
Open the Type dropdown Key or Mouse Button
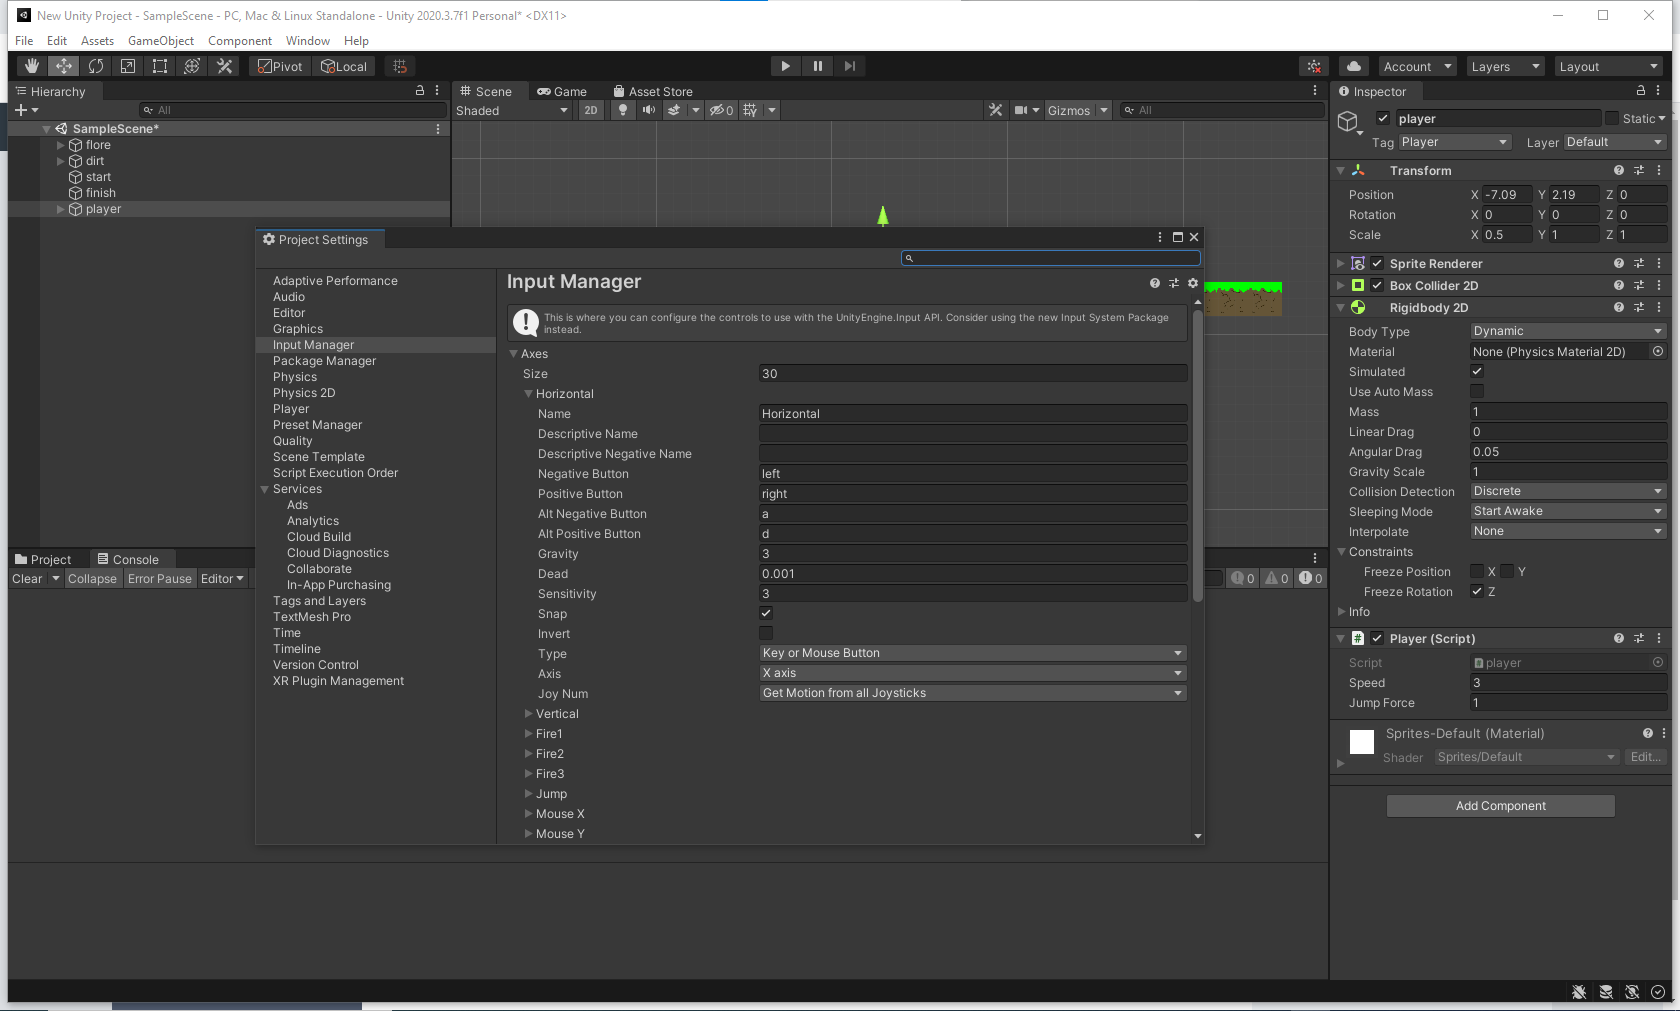pyautogui.click(x=973, y=653)
